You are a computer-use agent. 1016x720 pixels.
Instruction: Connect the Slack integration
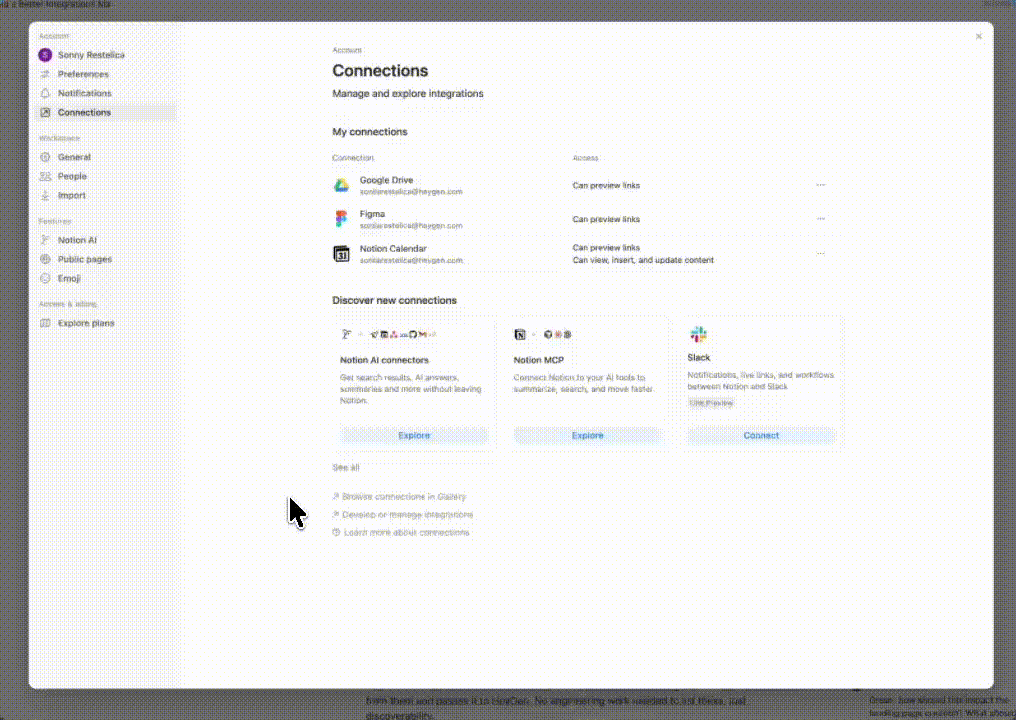click(x=761, y=436)
